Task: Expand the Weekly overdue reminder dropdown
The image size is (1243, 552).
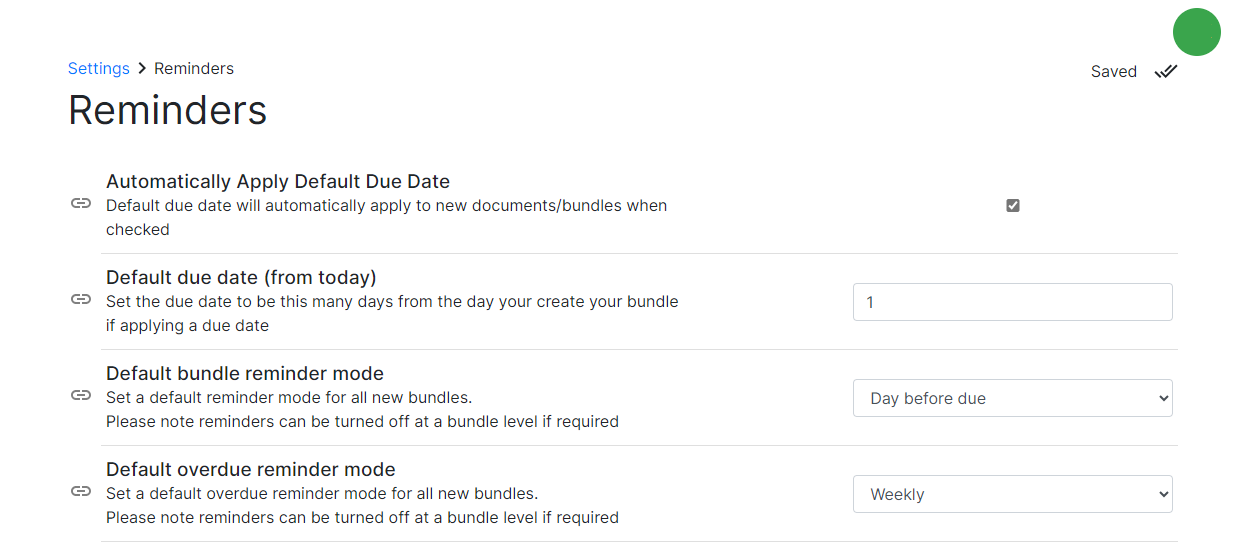Action: pos(1012,494)
